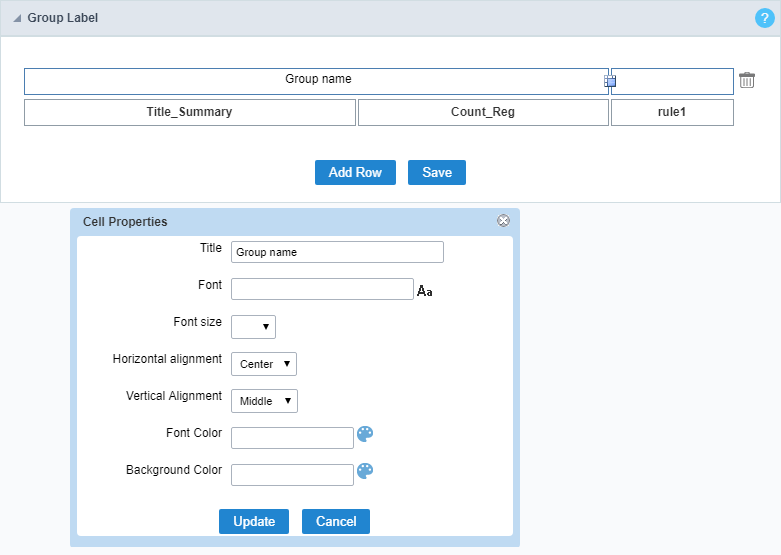This screenshot has width=781, height=555.
Task: Open cell properties icon on Group name cell
Action: [x=610, y=81]
